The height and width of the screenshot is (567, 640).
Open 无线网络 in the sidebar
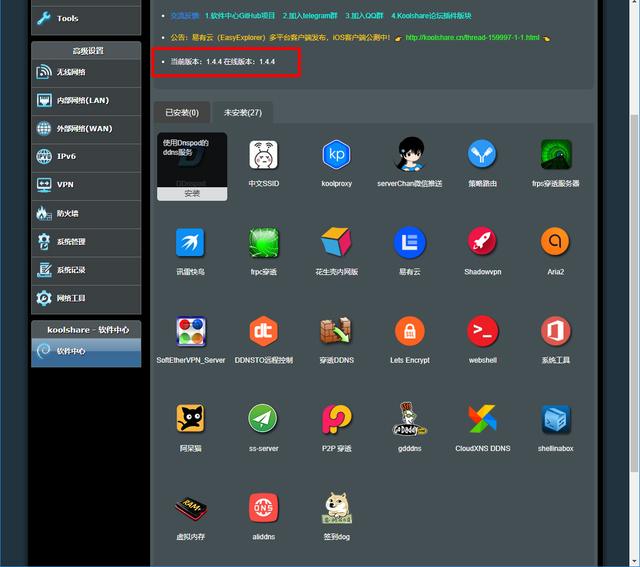pos(86,72)
